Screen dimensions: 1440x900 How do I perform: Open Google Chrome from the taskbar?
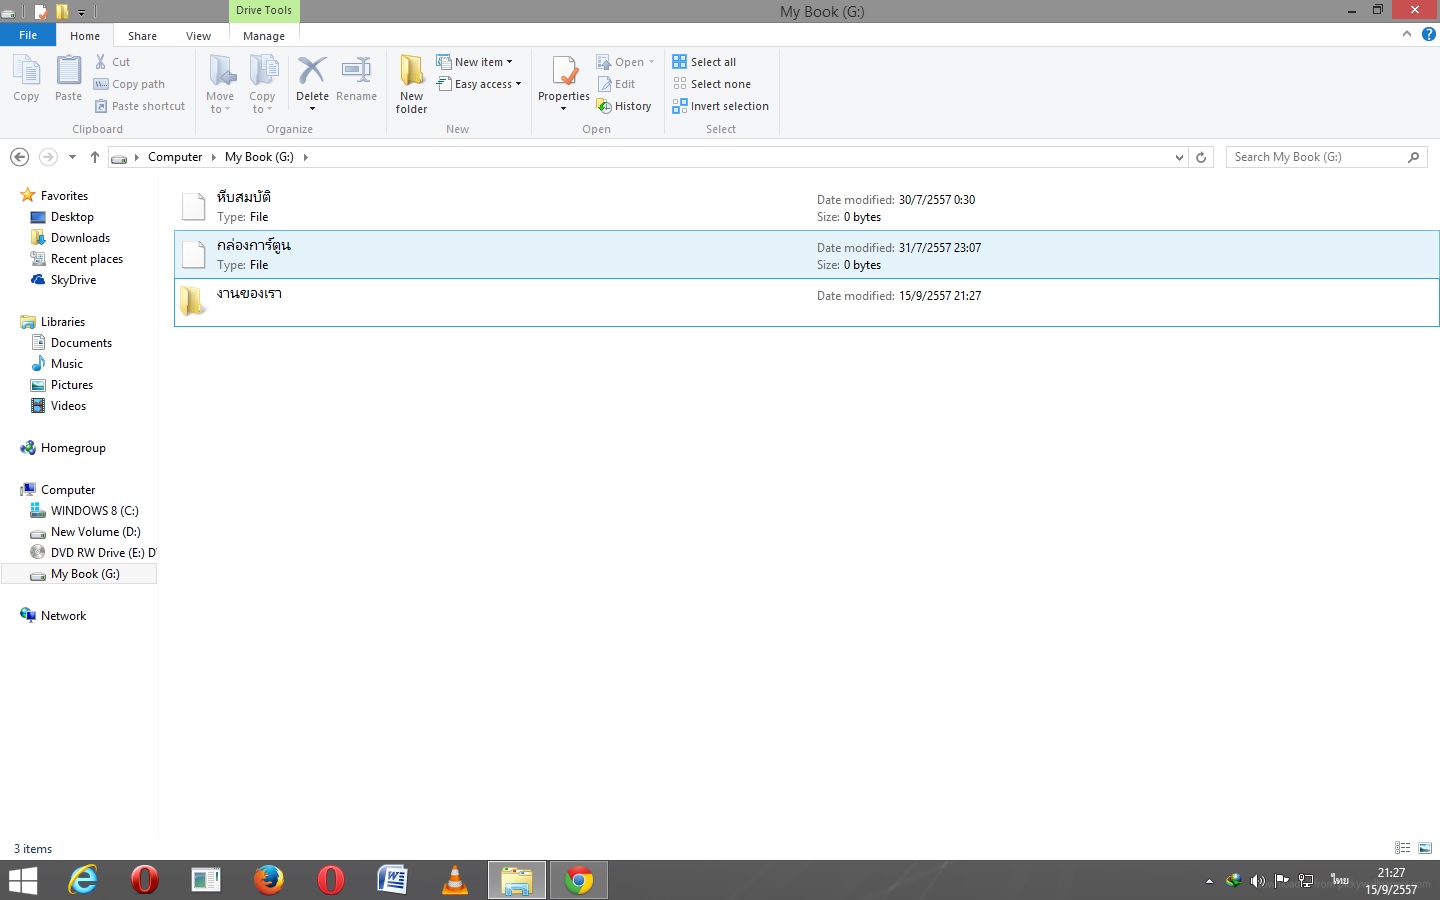pos(579,880)
